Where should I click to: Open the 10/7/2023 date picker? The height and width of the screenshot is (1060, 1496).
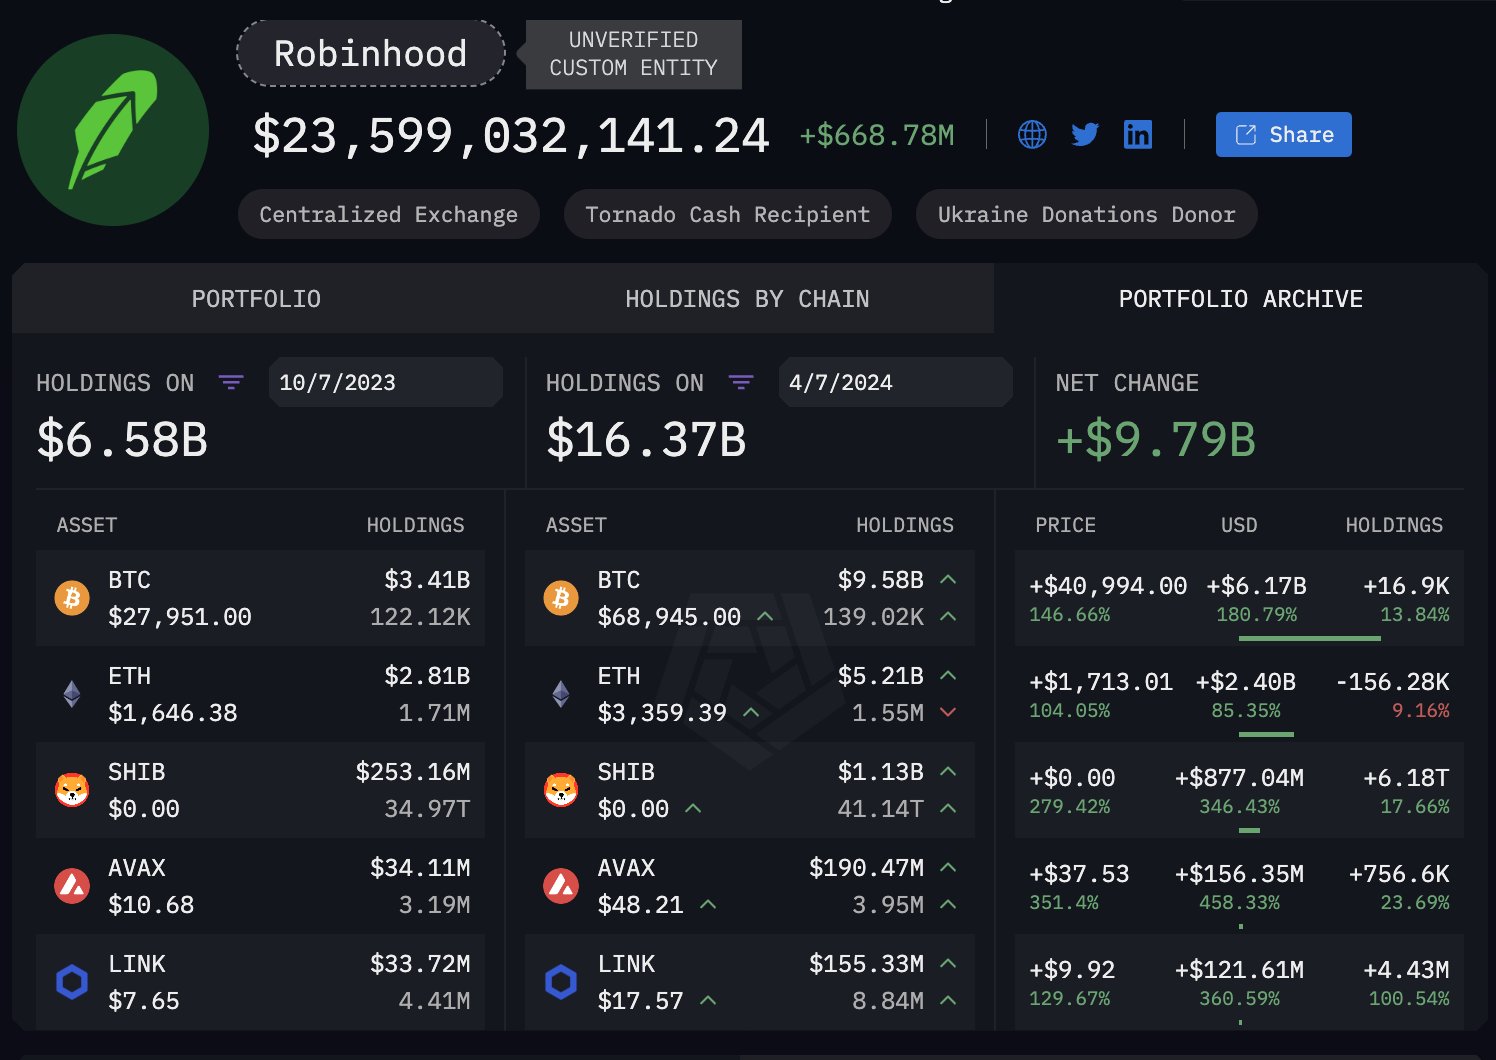tap(385, 382)
